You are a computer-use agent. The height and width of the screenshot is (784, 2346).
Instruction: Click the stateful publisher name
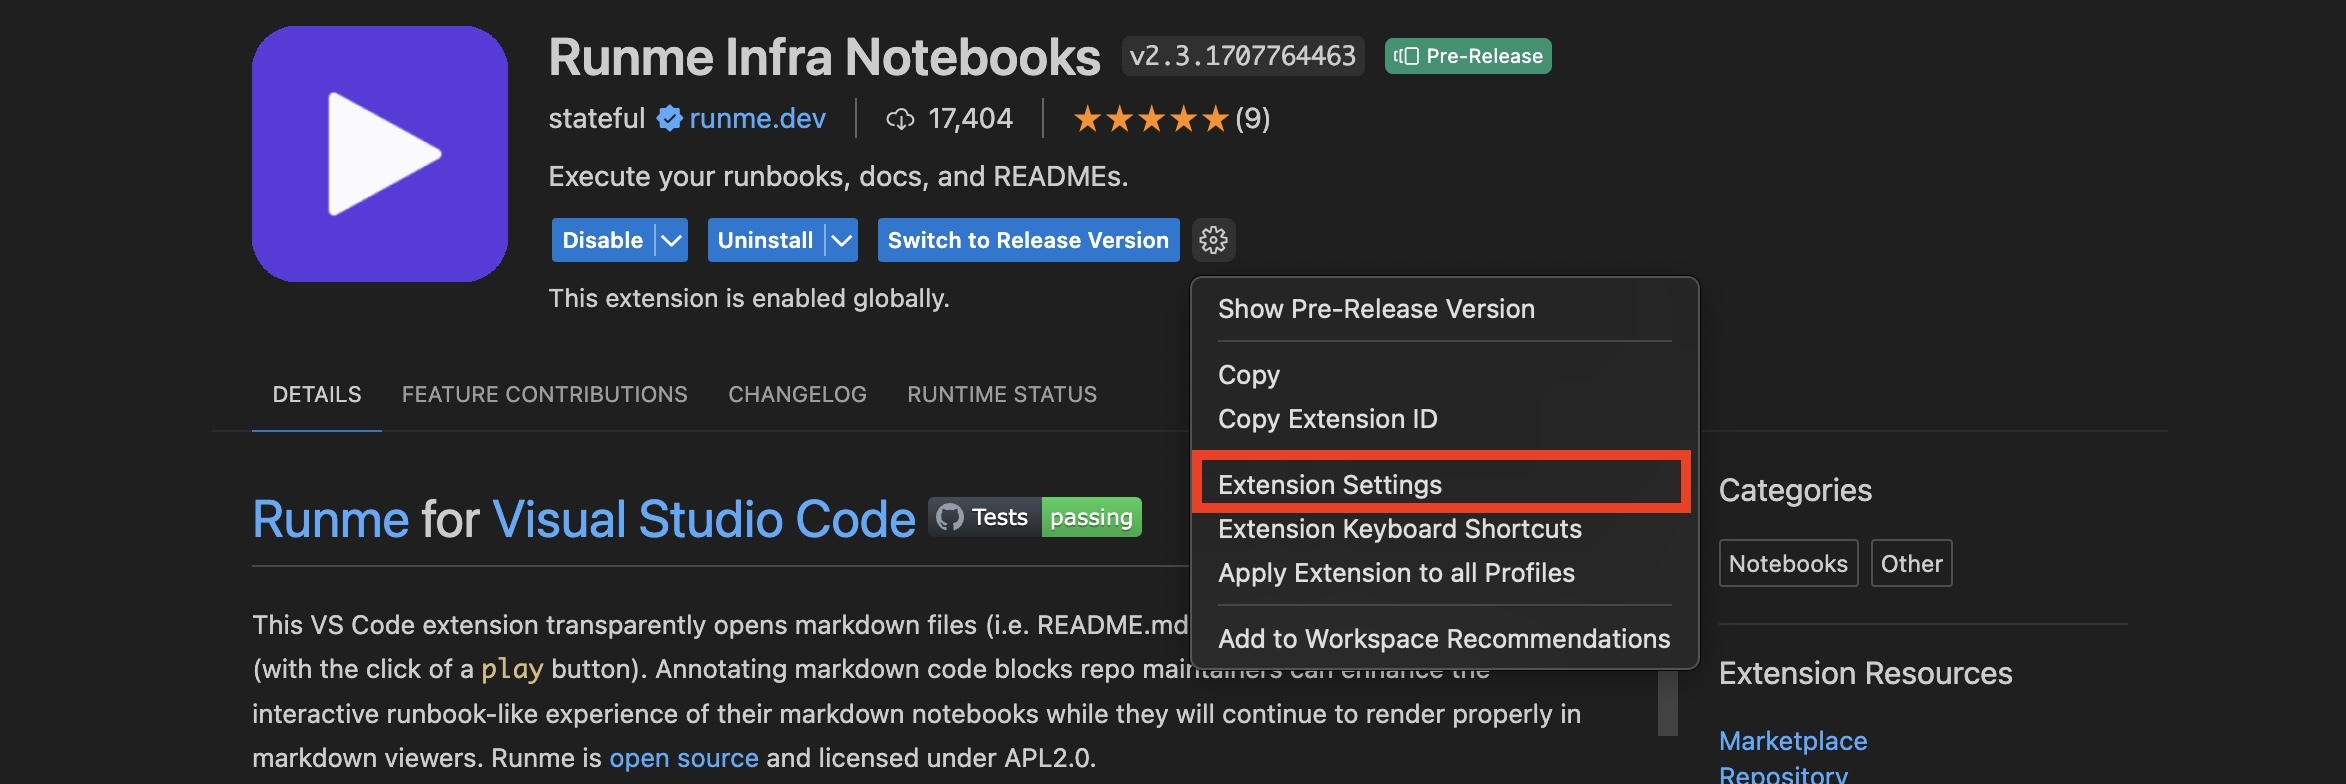(597, 119)
